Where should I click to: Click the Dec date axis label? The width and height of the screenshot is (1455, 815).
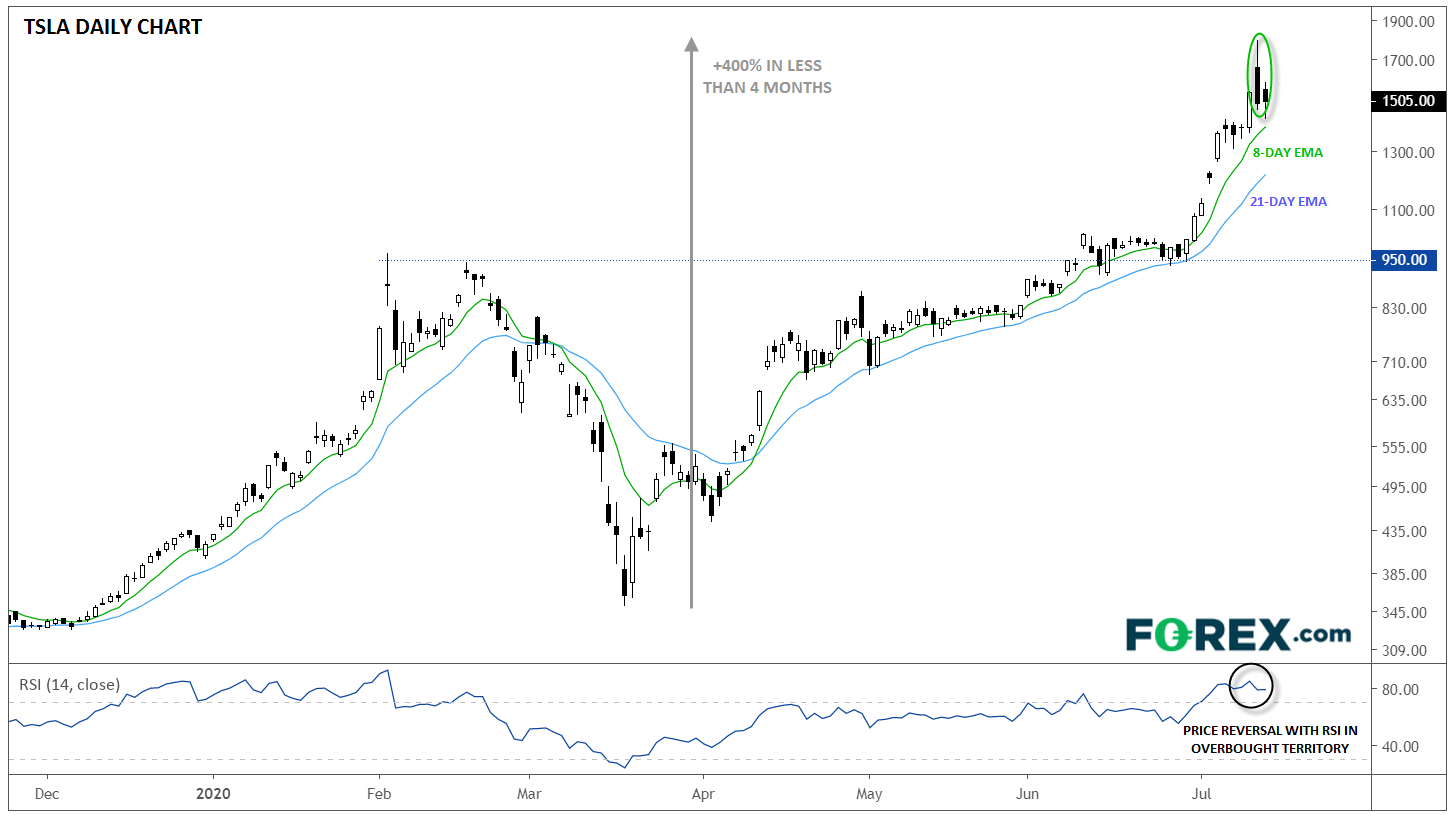pos(46,794)
